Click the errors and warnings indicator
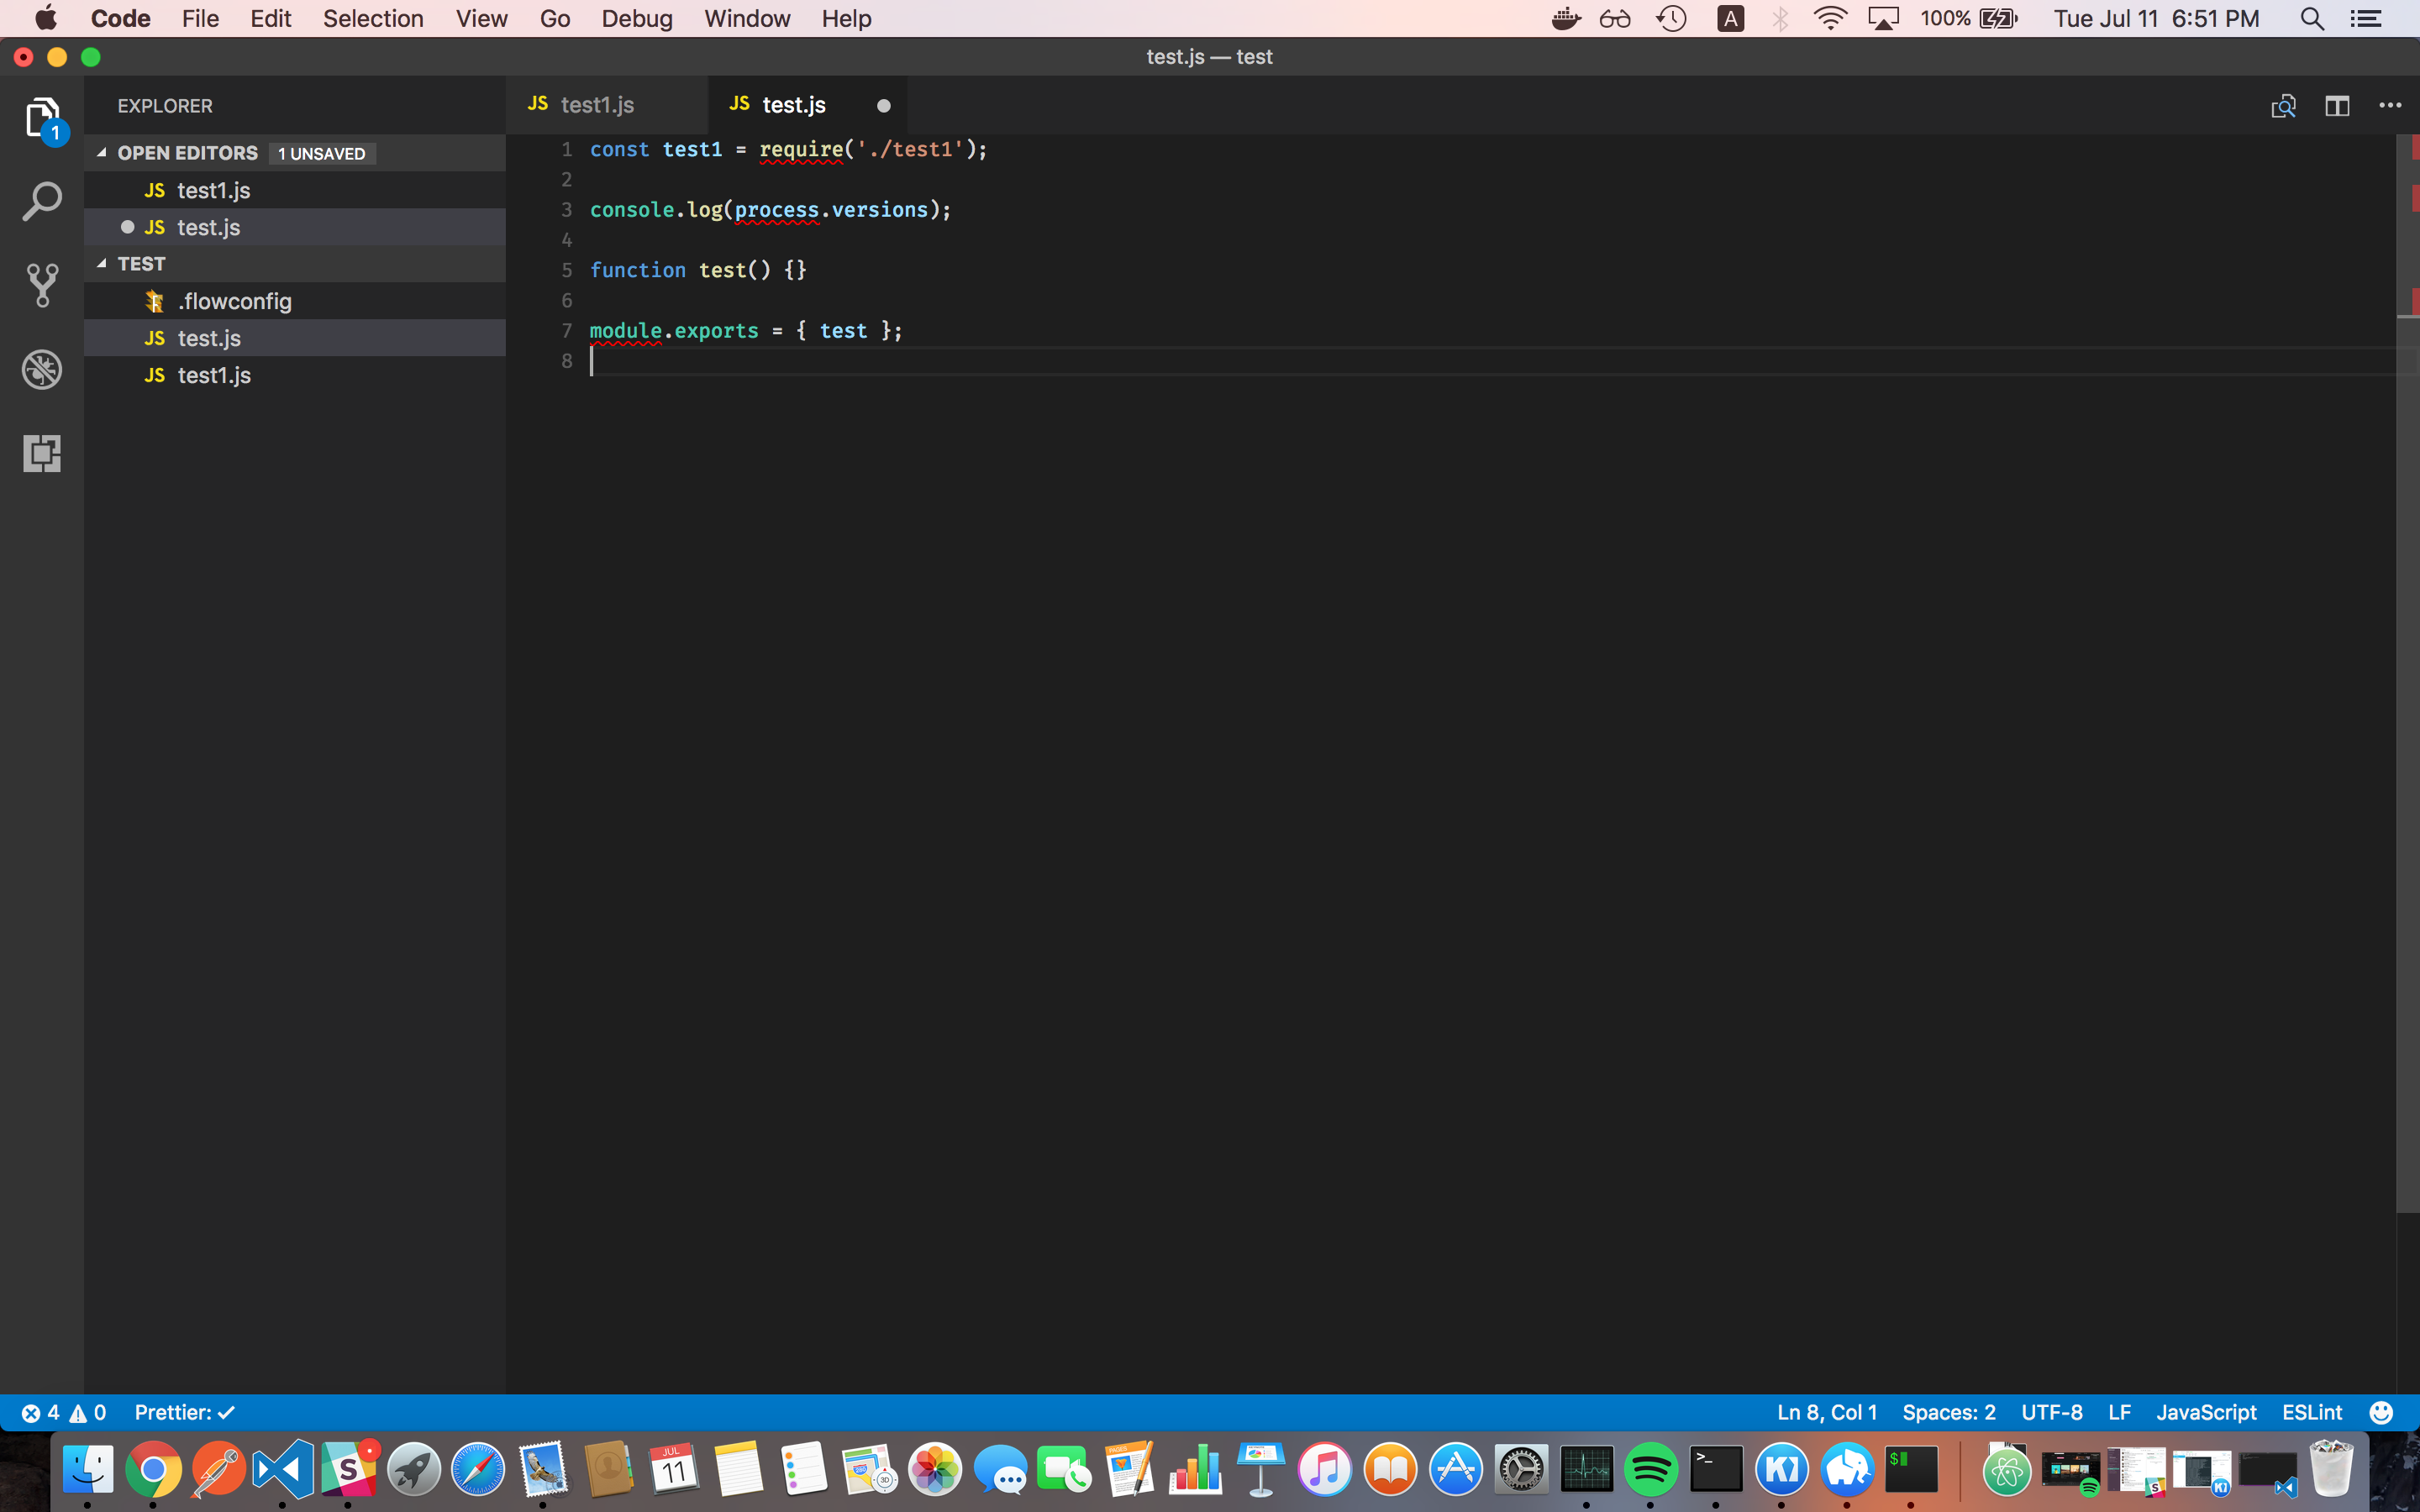 (x=62, y=1412)
